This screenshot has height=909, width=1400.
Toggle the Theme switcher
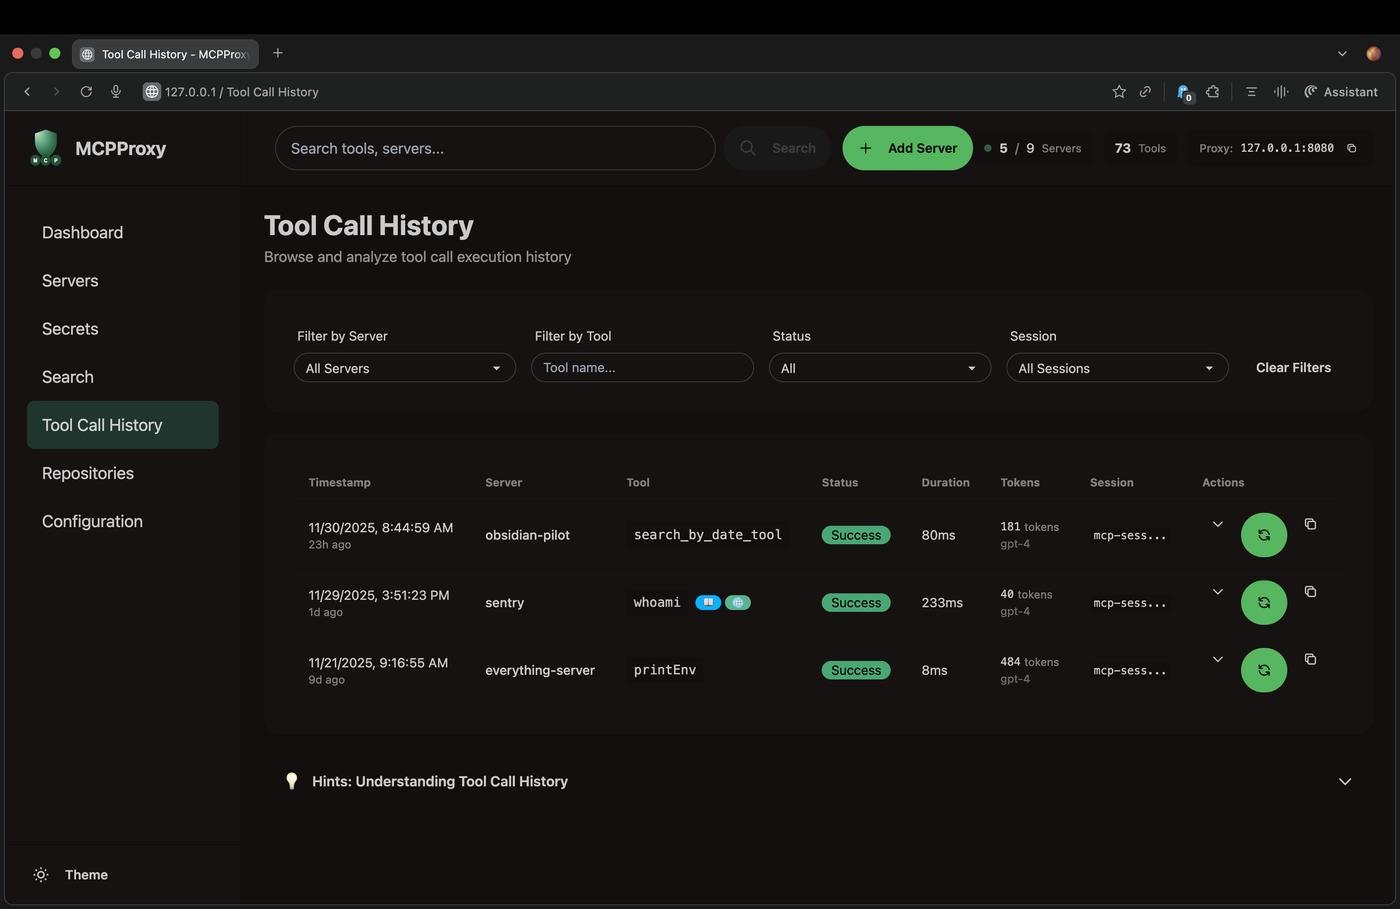pos(71,874)
